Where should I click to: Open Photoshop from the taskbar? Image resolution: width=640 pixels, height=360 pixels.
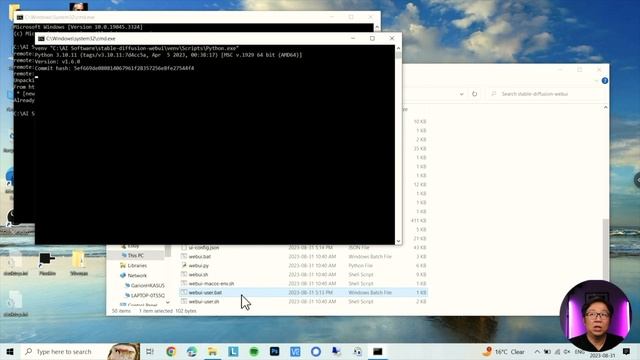pos(275,351)
